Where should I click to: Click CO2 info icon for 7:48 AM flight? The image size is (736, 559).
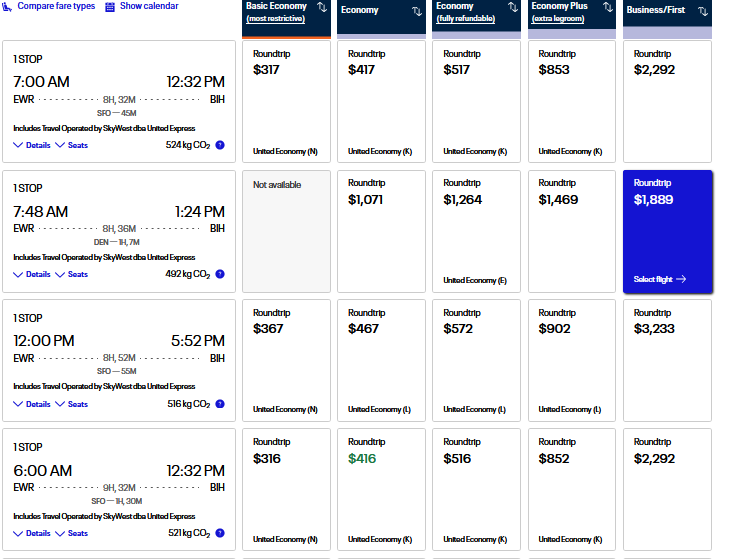tap(220, 274)
